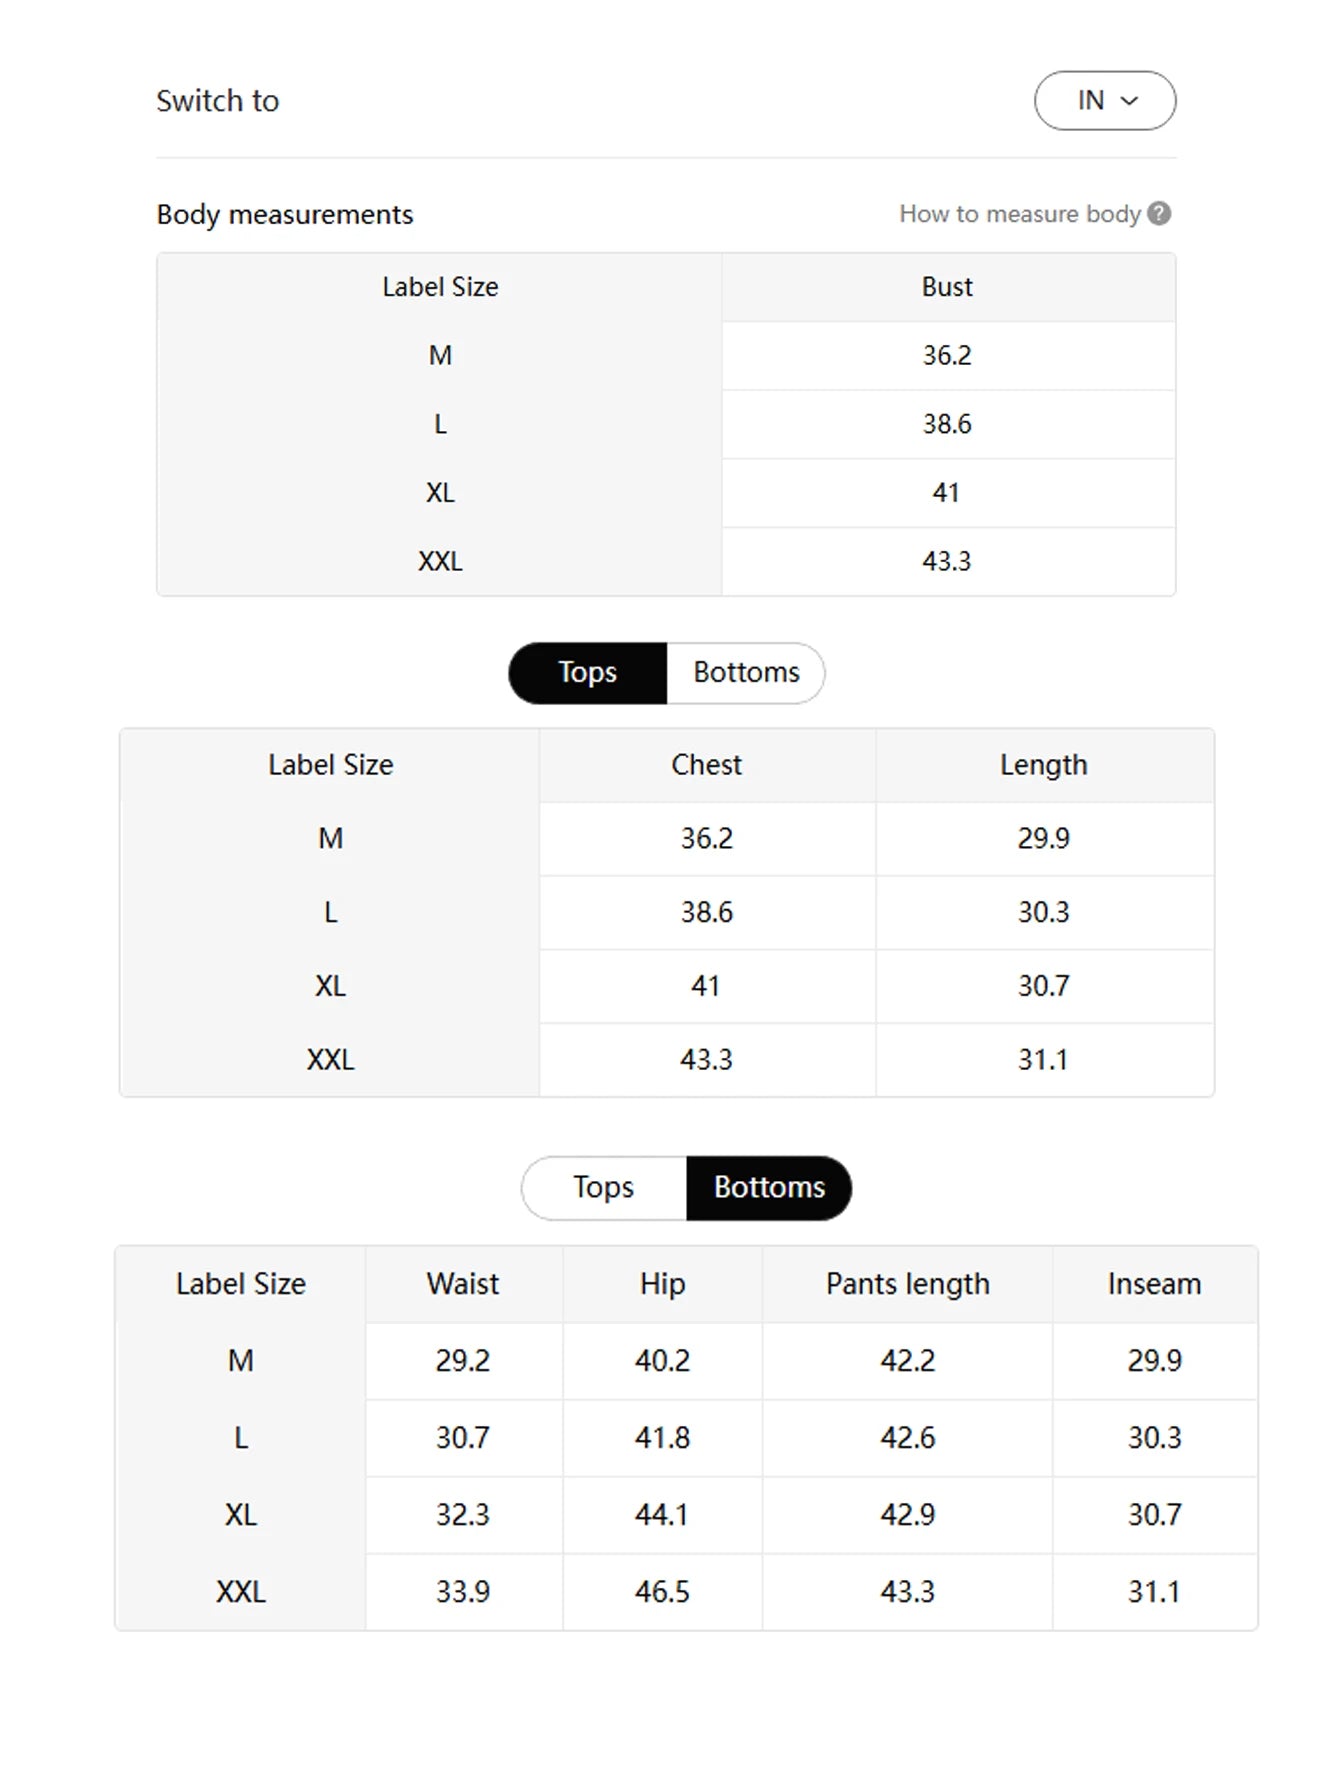Select the XL waist value 32.3
This screenshot has width=1340, height=1785.
click(463, 1515)
